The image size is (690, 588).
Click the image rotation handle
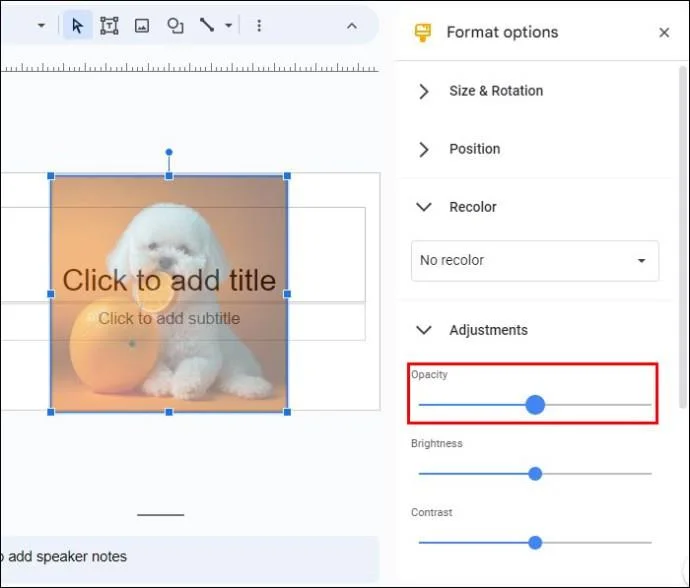[x=169, y=152]
